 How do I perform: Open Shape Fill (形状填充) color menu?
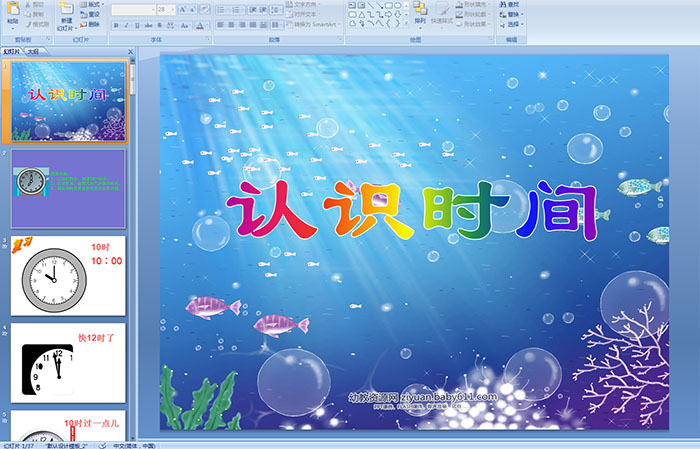(x=473, y=4)
